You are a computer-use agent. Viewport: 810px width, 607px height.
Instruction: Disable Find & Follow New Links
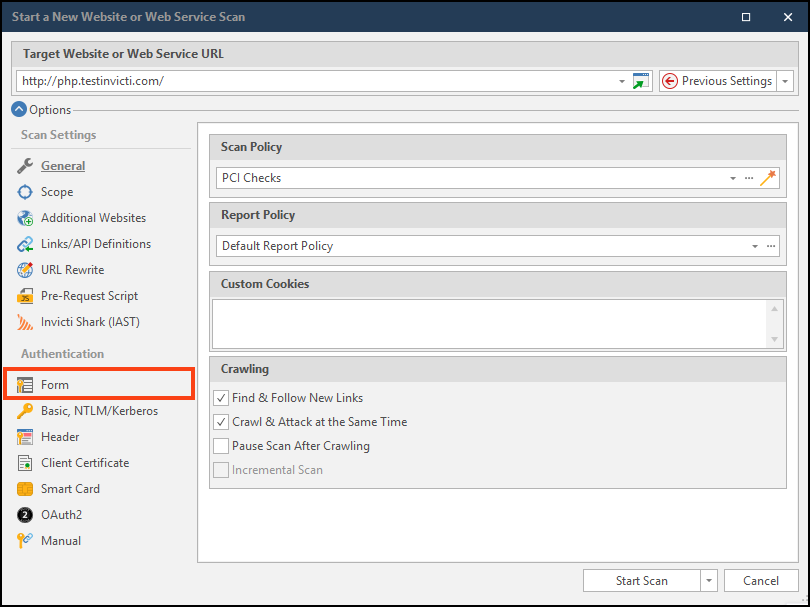coord(221,397)
